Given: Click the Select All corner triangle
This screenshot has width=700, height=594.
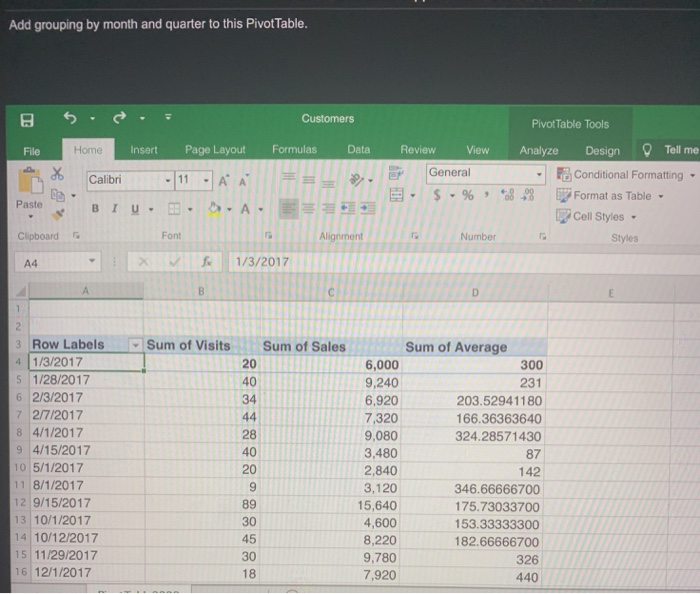Looking at the screenshot, I should (21, 292).
